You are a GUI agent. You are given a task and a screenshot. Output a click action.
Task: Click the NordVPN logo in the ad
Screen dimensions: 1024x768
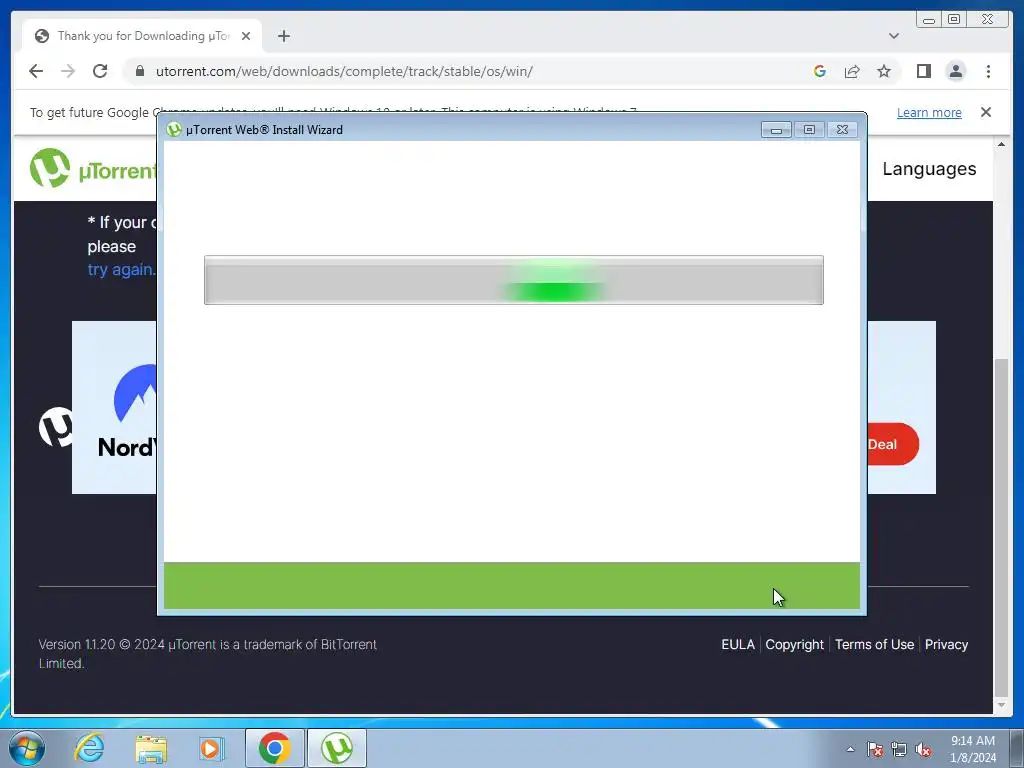click(128, 410)
